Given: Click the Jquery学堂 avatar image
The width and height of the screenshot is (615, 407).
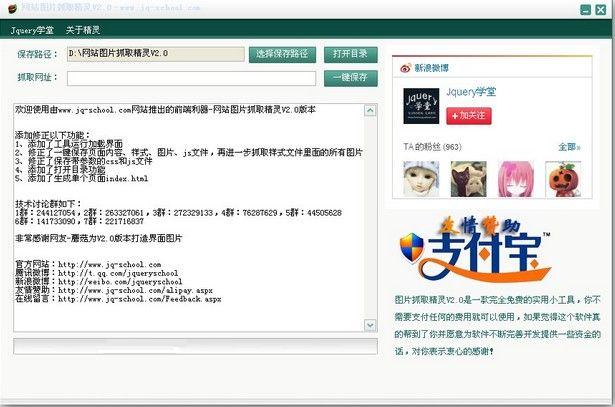Looking at the screenshot, I should 421,106.
